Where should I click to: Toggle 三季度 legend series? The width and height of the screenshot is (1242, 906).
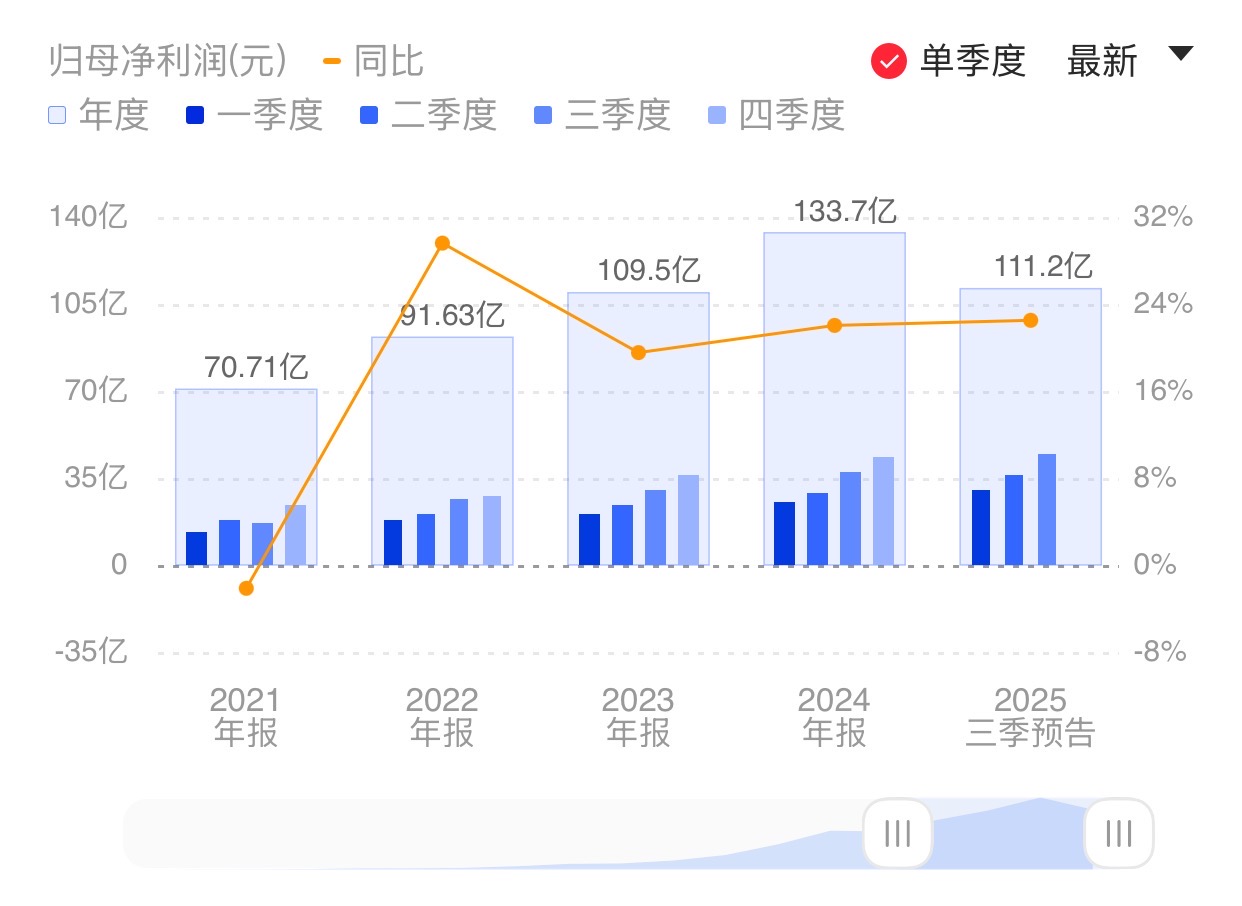[603, 115]
